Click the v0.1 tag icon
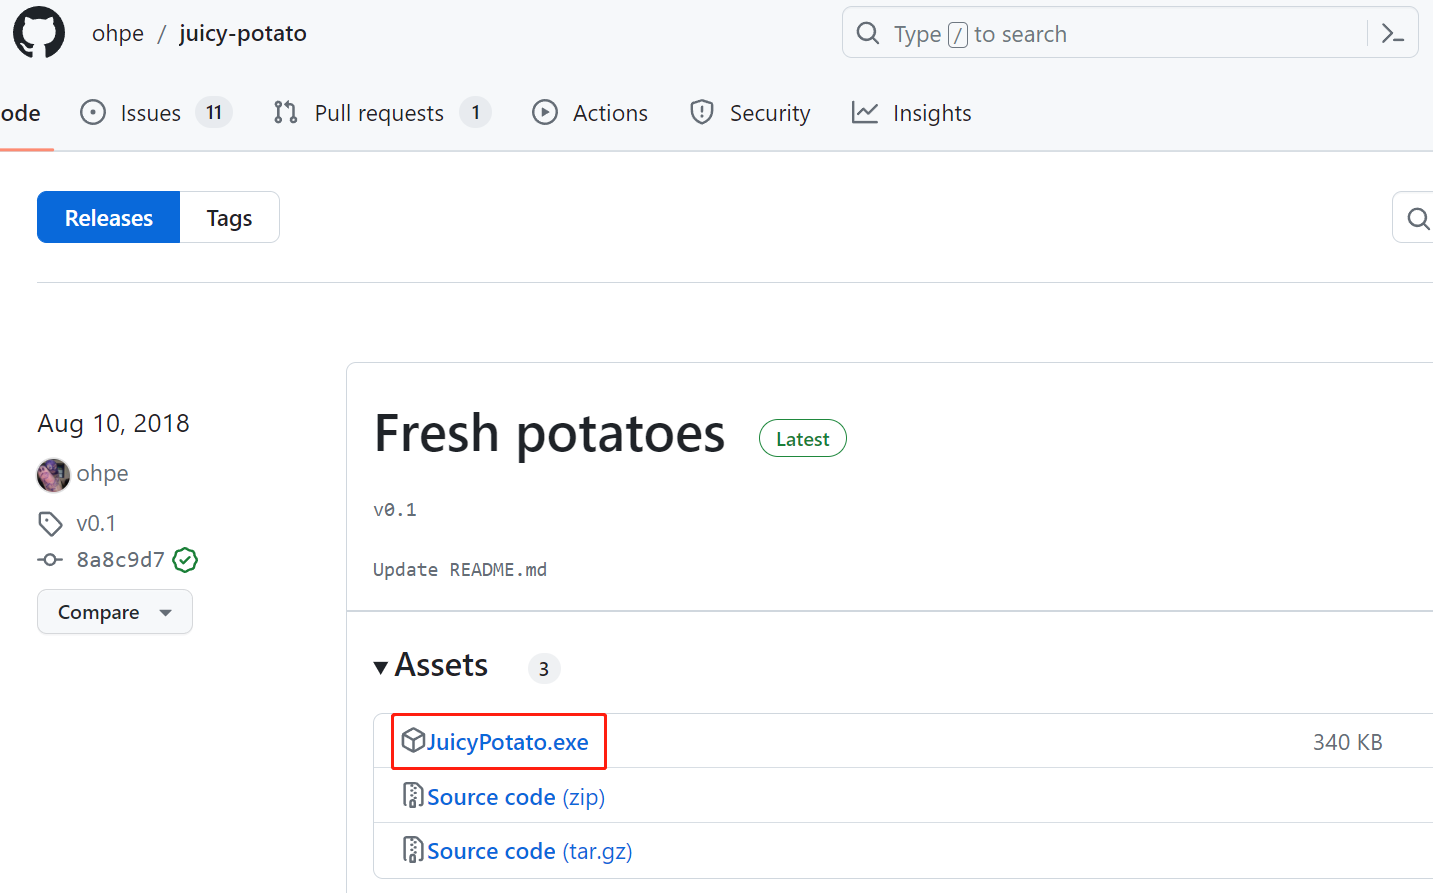Image resolution: width=1433 pixels, height=893 pixels. coord(50,523)
